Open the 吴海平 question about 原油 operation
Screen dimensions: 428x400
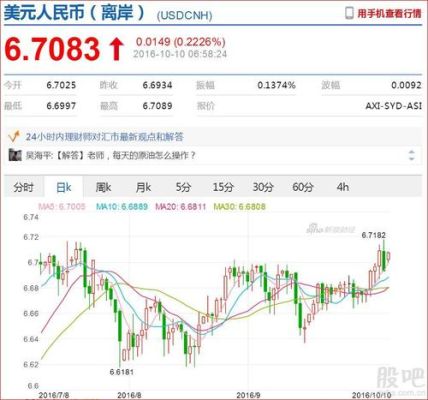point(111,155)
